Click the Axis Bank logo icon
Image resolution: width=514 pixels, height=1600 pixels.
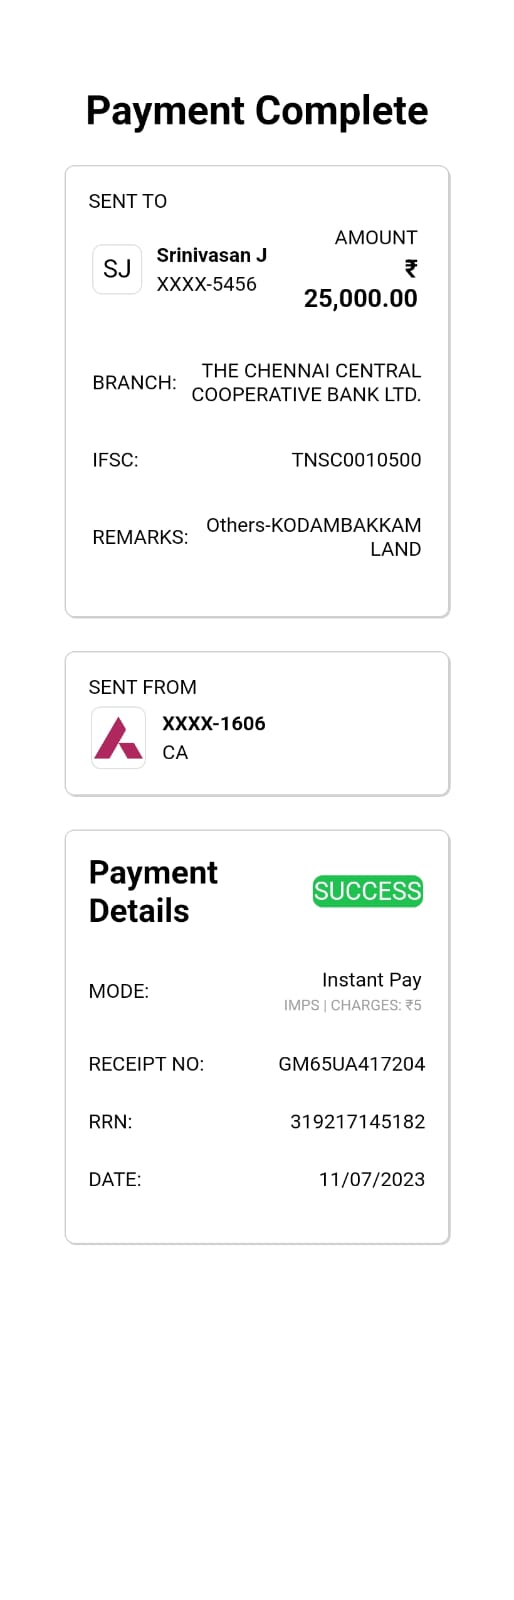click(118, 738)
